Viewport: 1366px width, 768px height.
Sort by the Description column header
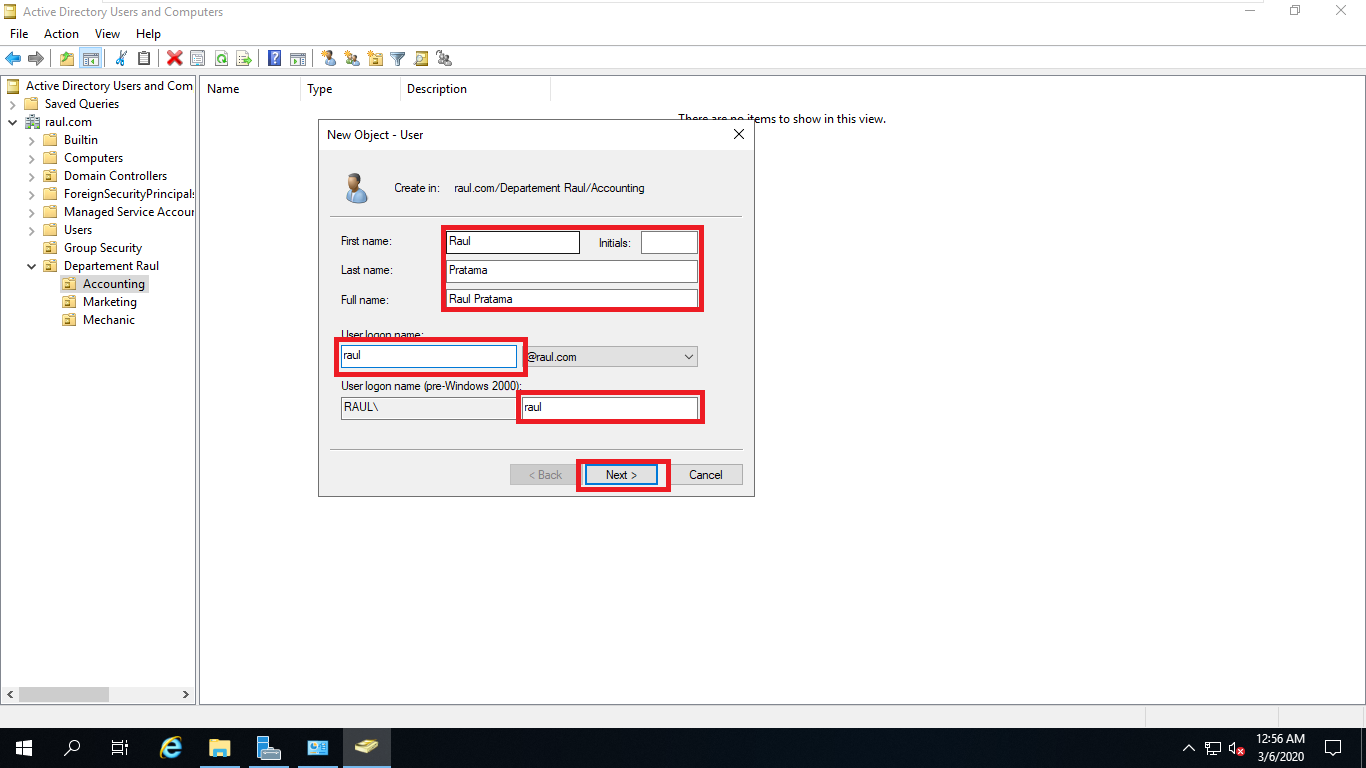tap(475, 89)
